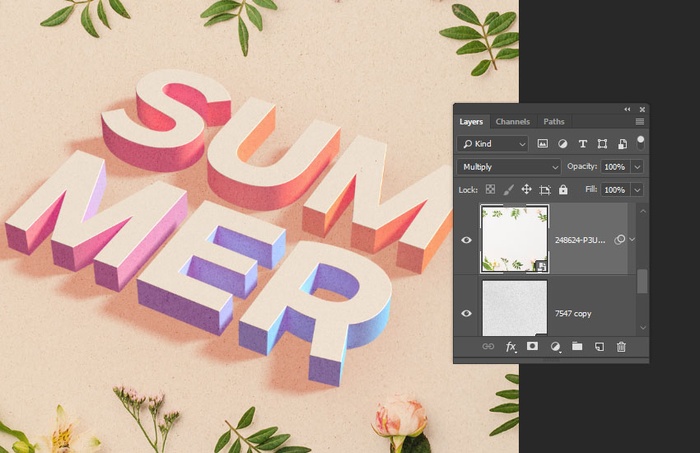Delete layer using the trash icon
This screenshot has height=453, width=700.
[x=621, y=346]
